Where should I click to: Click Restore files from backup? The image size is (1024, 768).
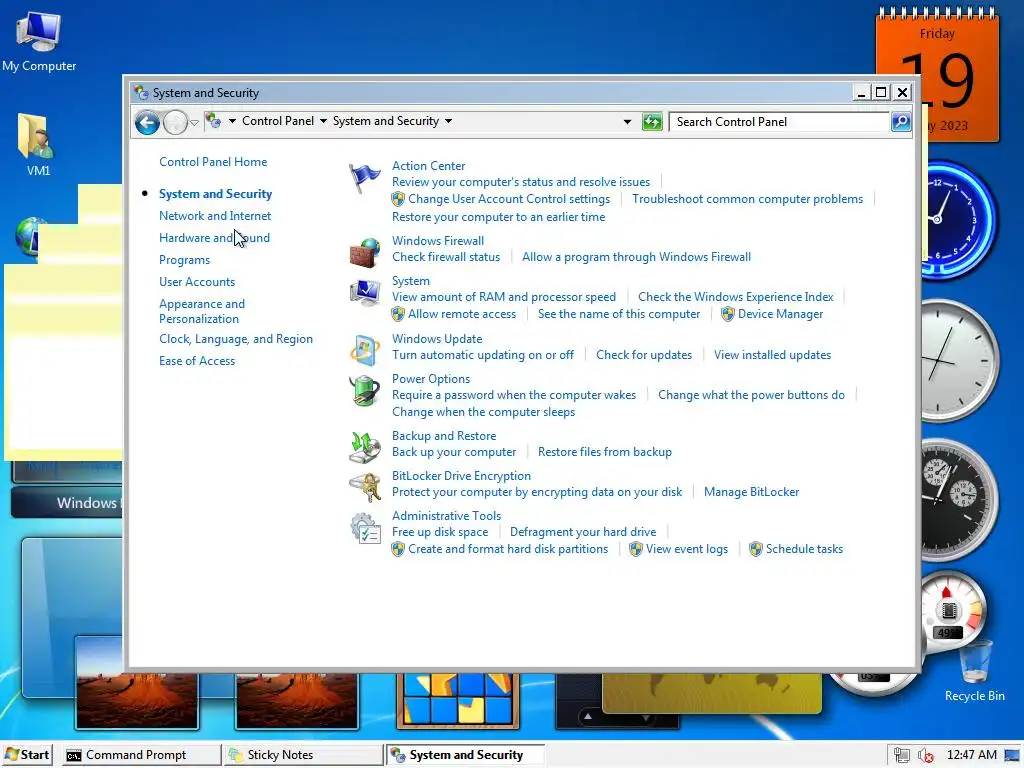605,452
